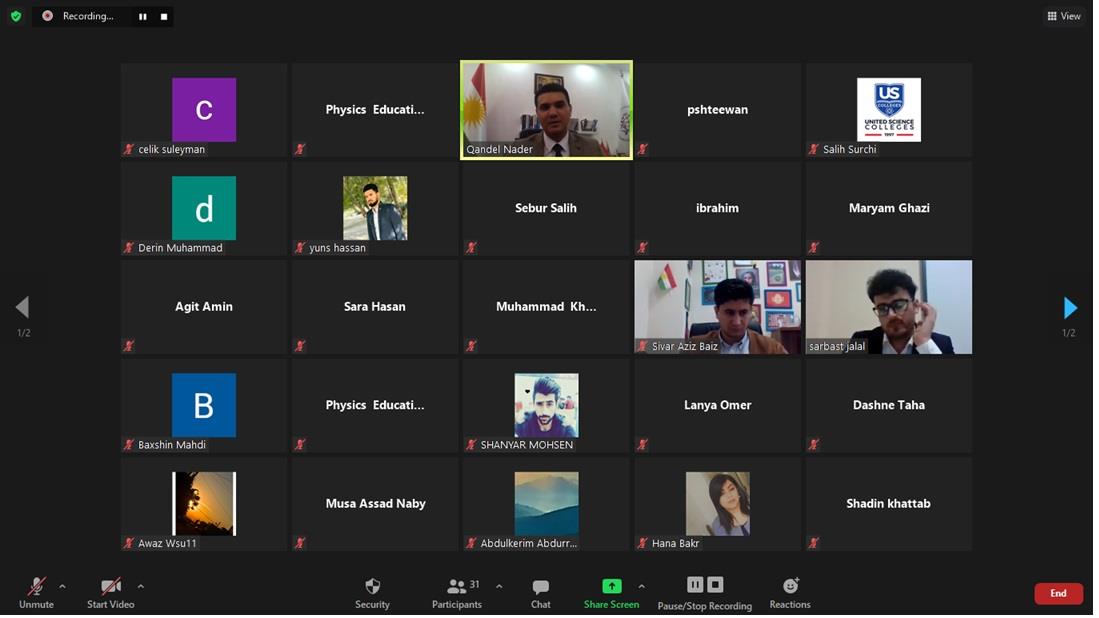Open the Reactions emoji menu
The width and height of the screenshot is (1099, 618).
coord(790,592)
